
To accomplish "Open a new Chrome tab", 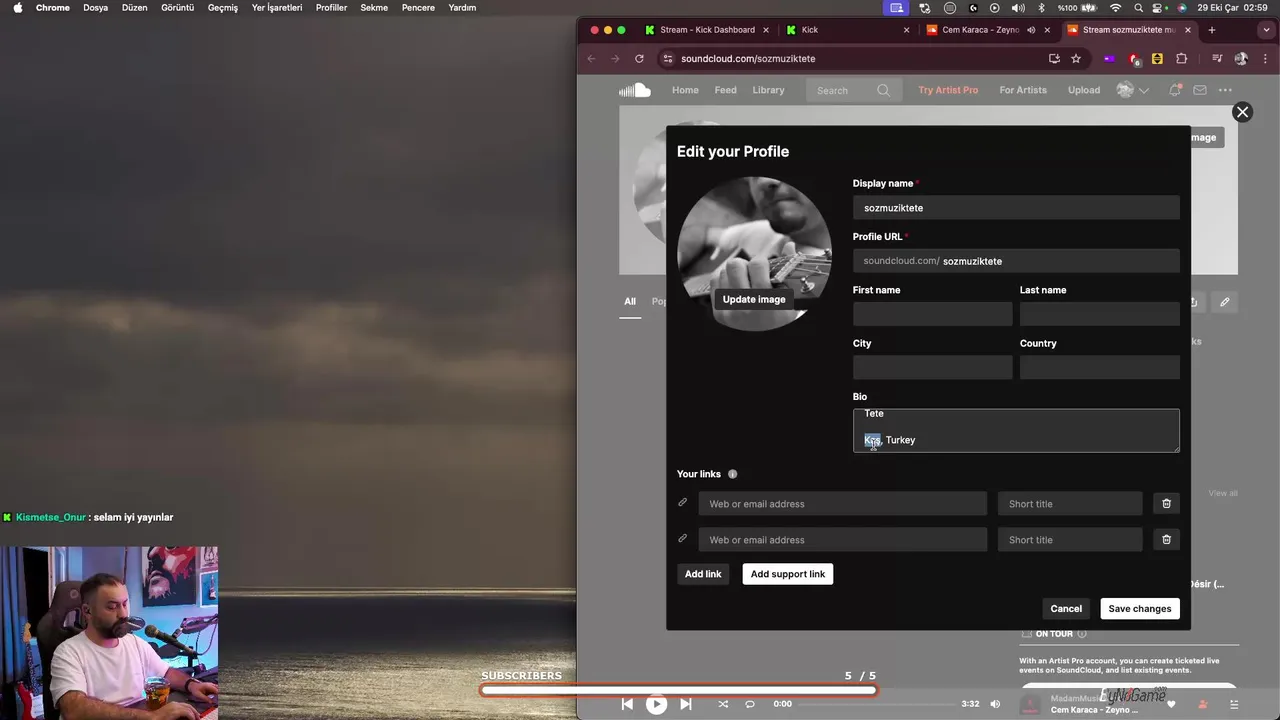I will point(1212,30).
